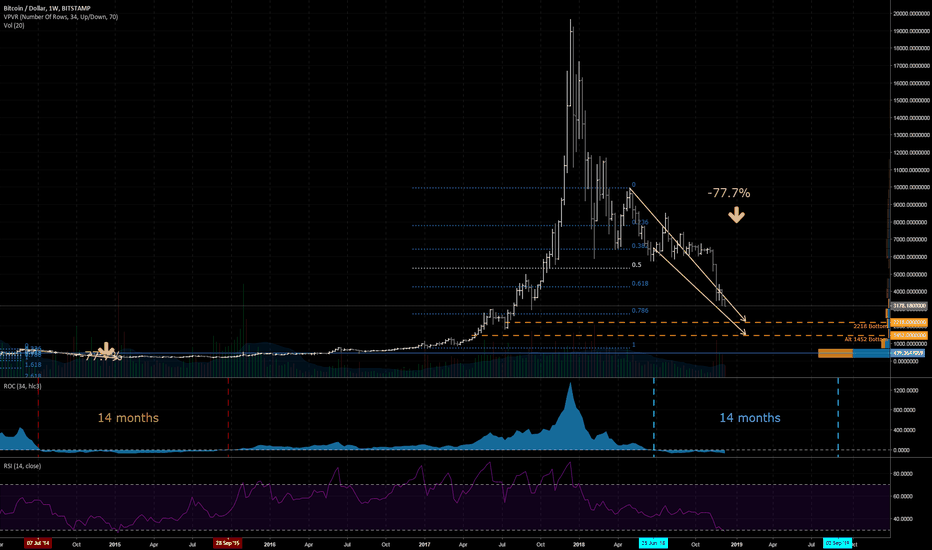Click the red '07 Jul '14' date marker

click(38, 543)
